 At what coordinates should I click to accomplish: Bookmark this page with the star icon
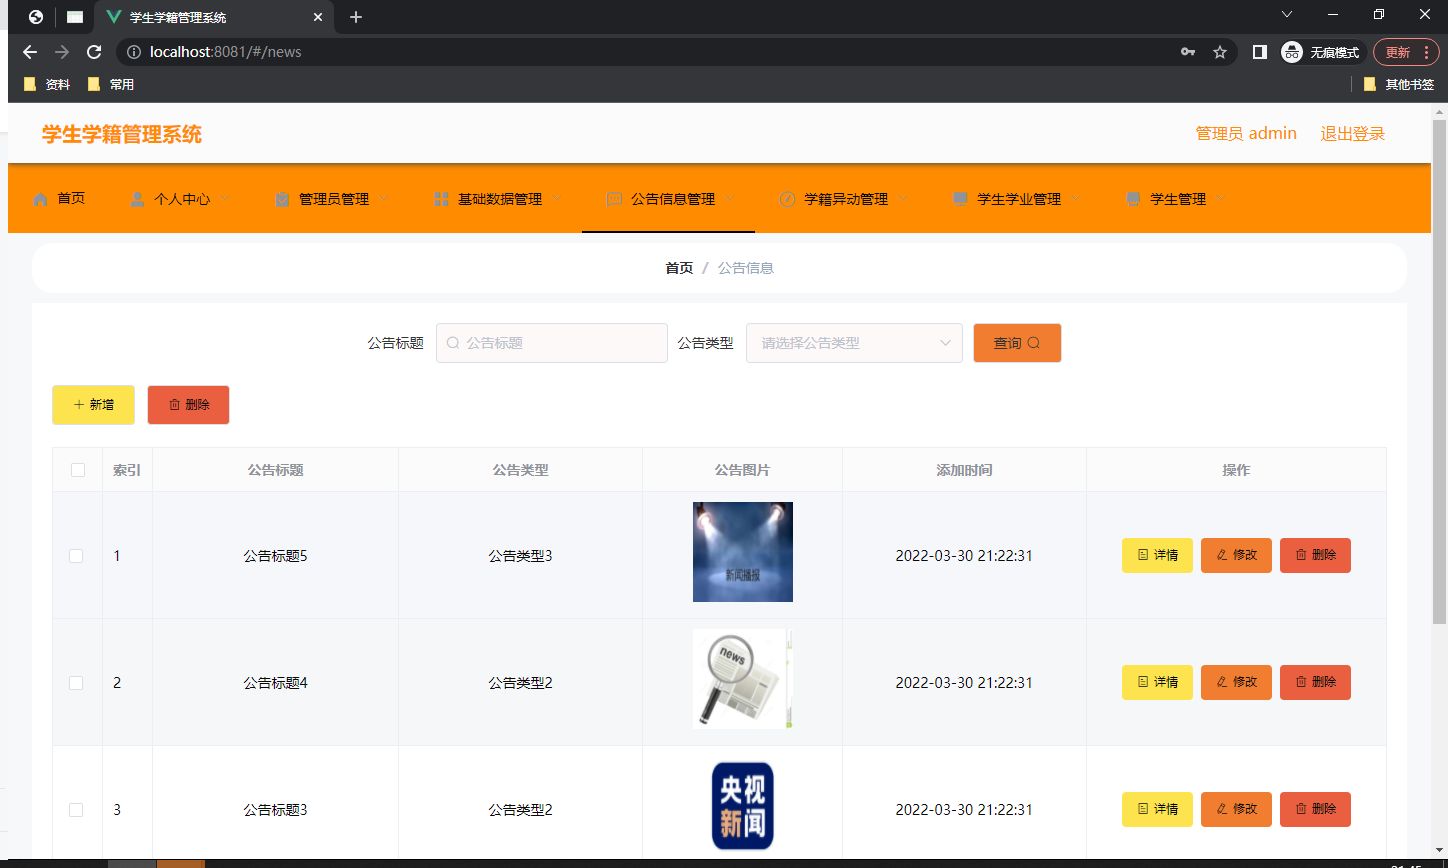(1220, 52)
